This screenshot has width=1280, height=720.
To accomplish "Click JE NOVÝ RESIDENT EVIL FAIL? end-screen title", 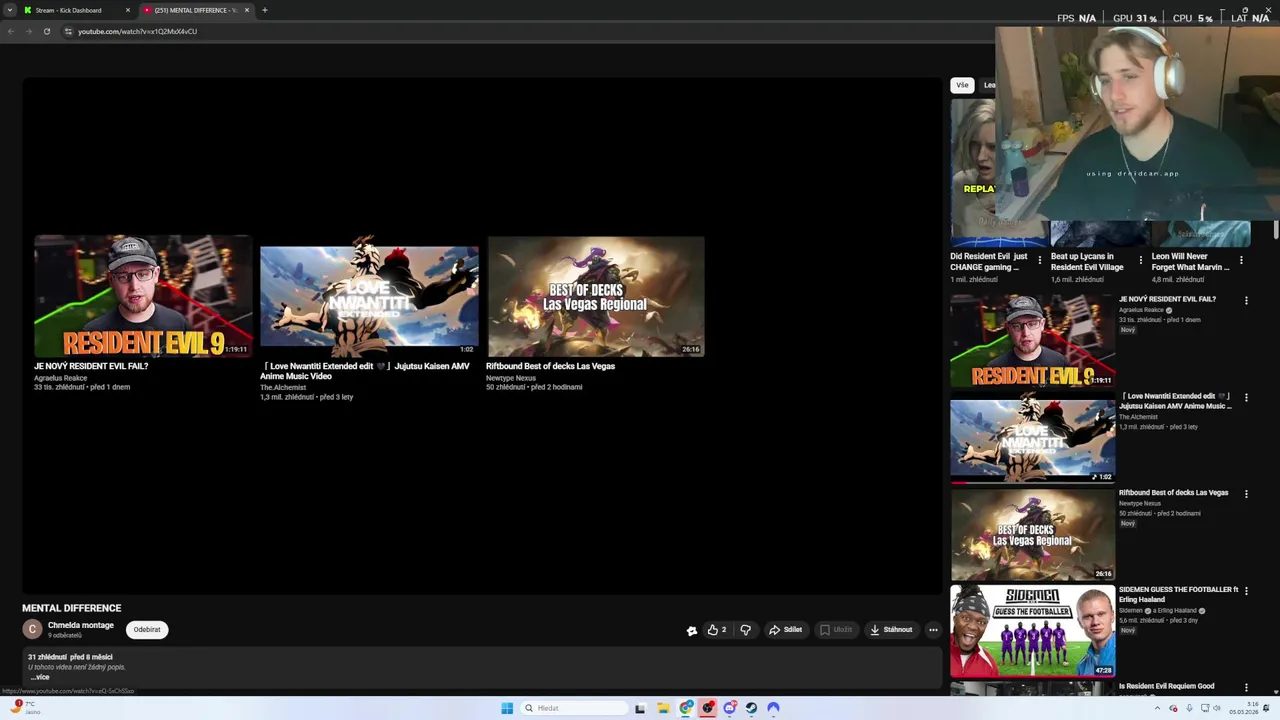I will tap(91, 366).
